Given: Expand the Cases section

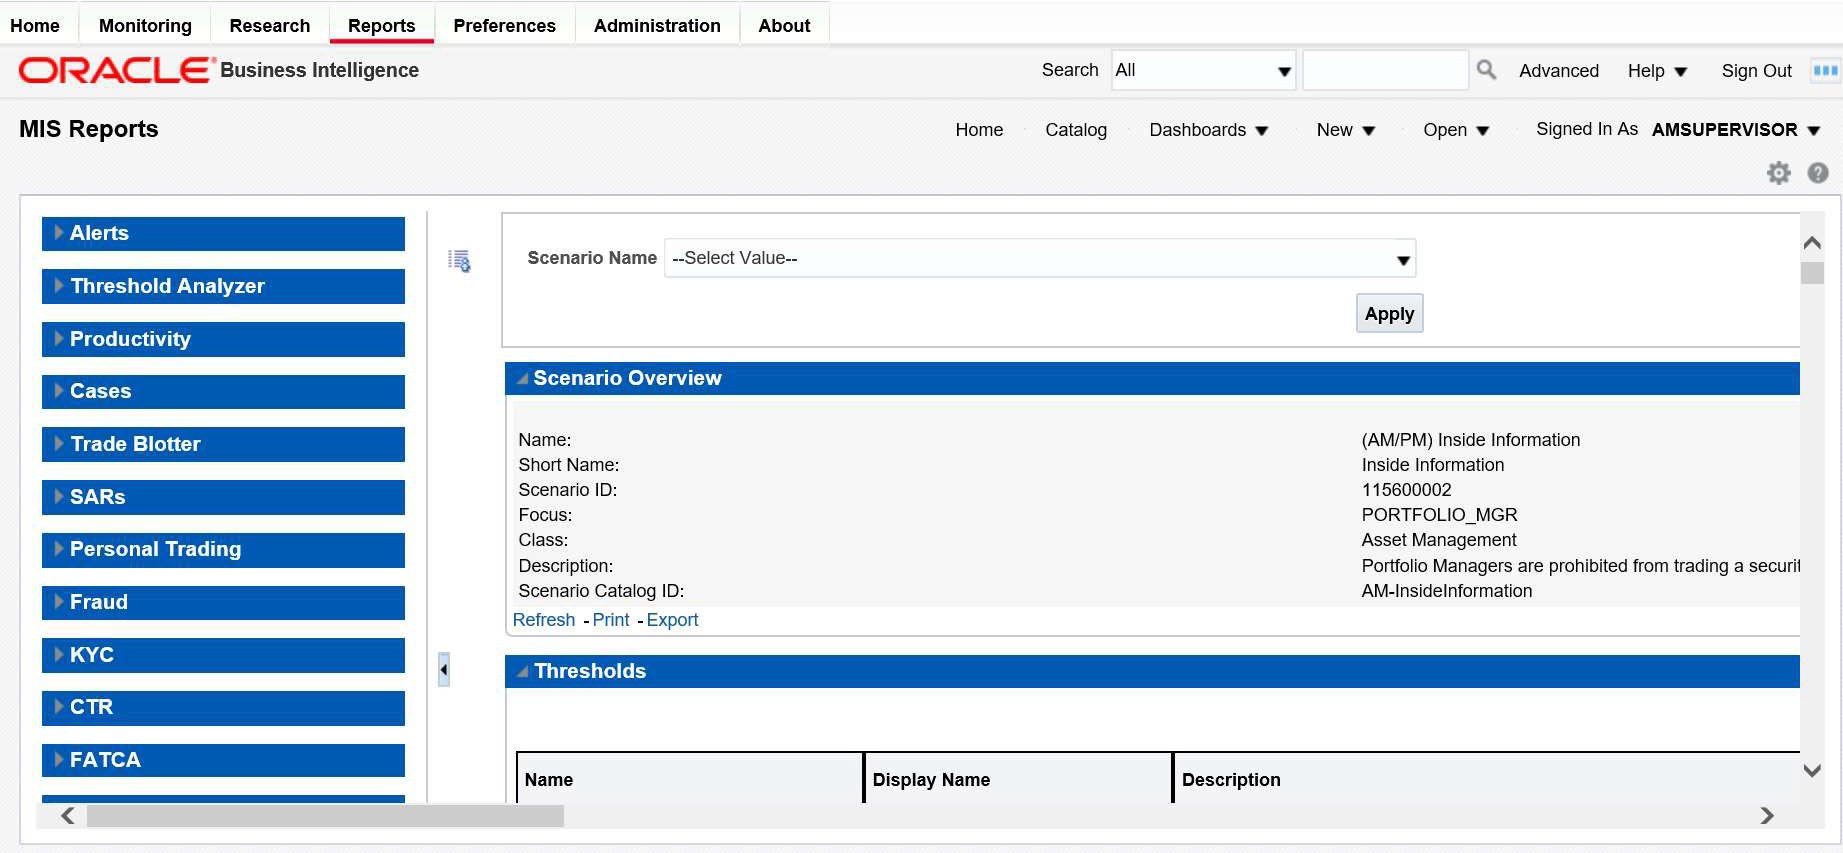Looking at the screenshot, I should coord(223,391).
